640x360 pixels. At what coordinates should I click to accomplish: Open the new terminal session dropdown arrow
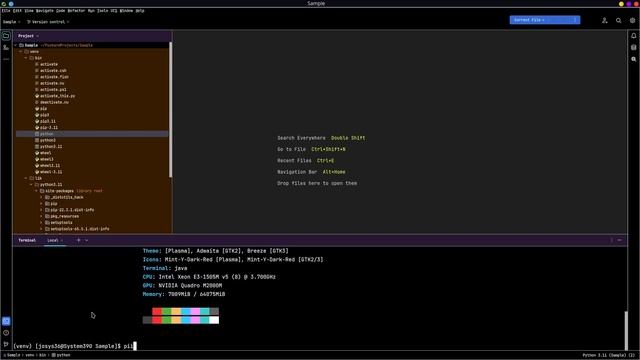point(87,240)
